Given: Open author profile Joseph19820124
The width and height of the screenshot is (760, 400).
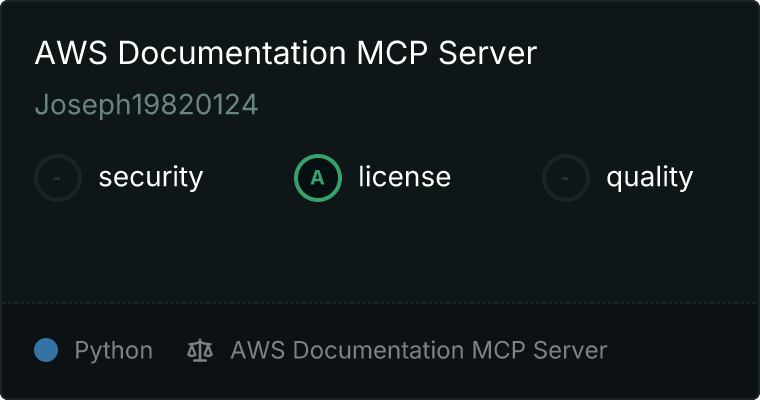Looking at the screenshot, I should tap(146, 105).
